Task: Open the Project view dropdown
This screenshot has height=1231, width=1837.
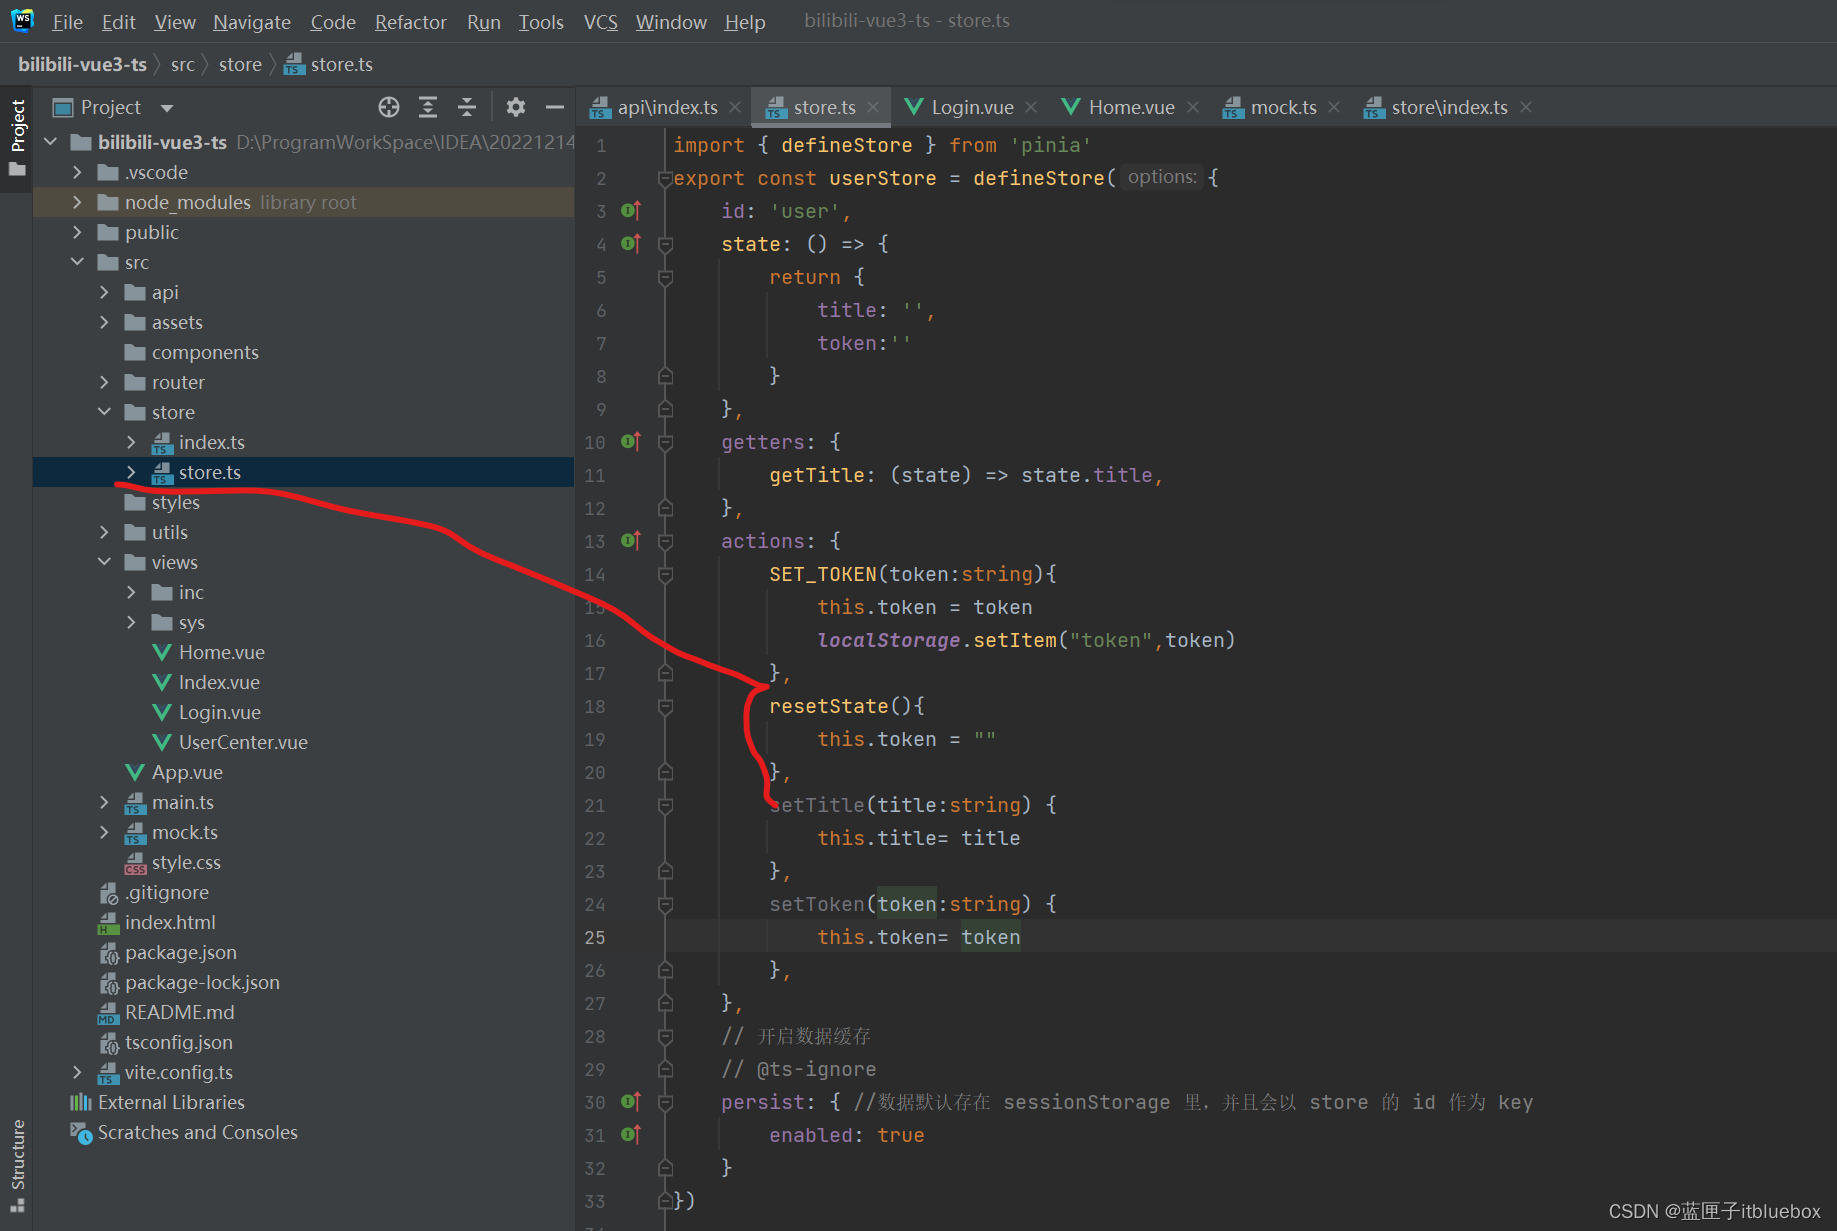Action: [x=167, y=108]
